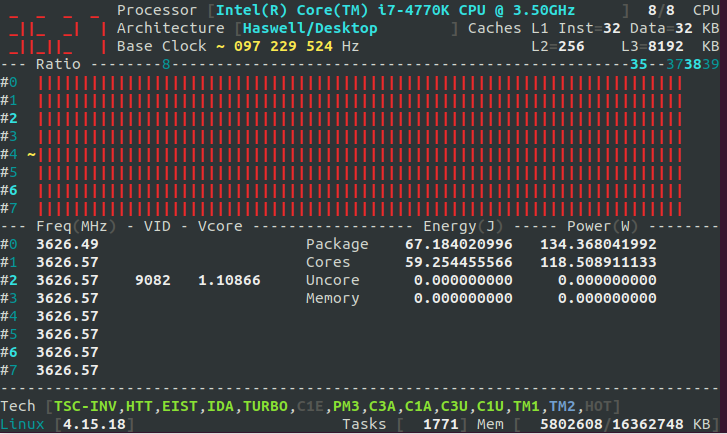This screenshot has height=434, width=727.
Task: Click the 8/8 CPU count
Action: pyautogui.click(x=661, y=10)
